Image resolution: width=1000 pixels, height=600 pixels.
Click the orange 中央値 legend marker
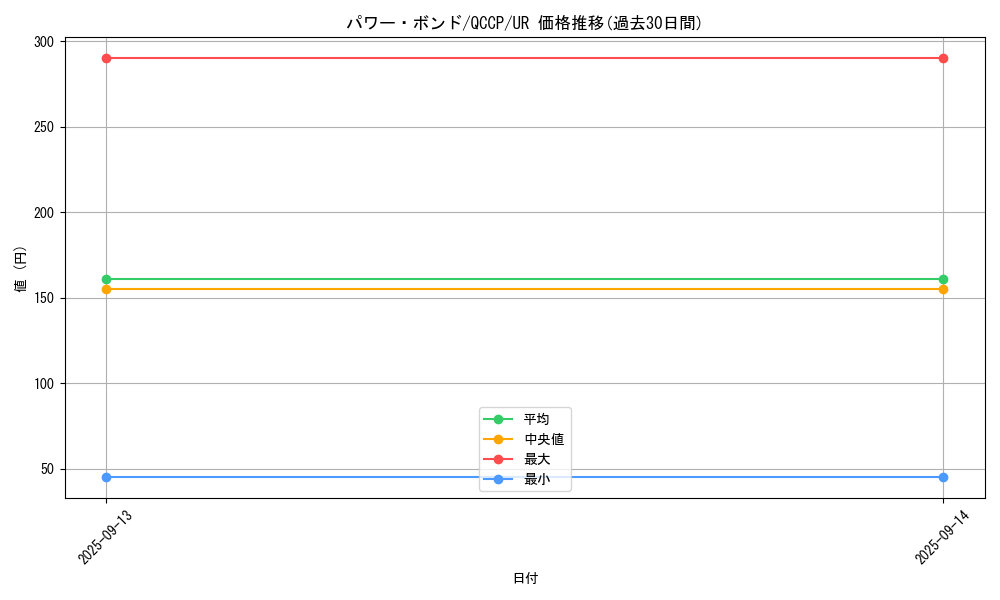(x=498, y=439)
